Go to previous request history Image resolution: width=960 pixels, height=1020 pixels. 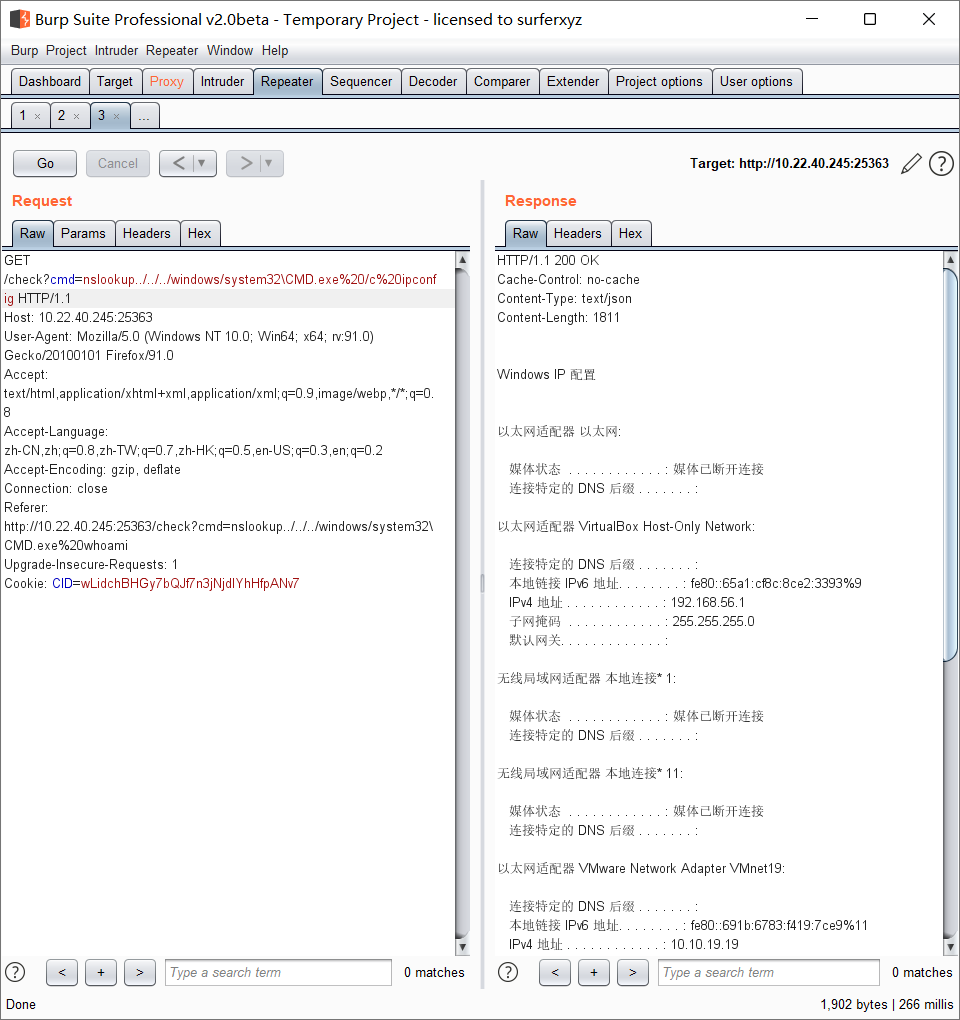178,163
